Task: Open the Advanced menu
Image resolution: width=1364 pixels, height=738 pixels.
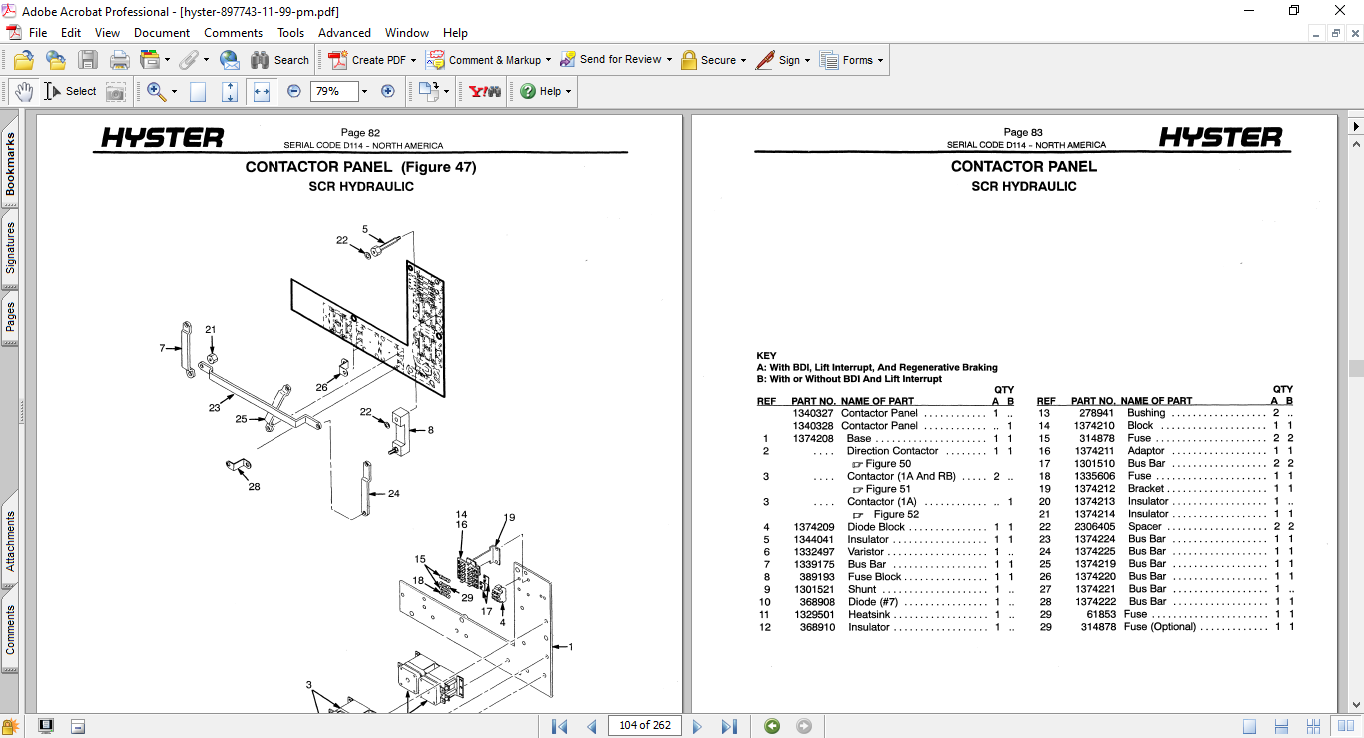Action: pyautogui.click(x=344, y=33)
